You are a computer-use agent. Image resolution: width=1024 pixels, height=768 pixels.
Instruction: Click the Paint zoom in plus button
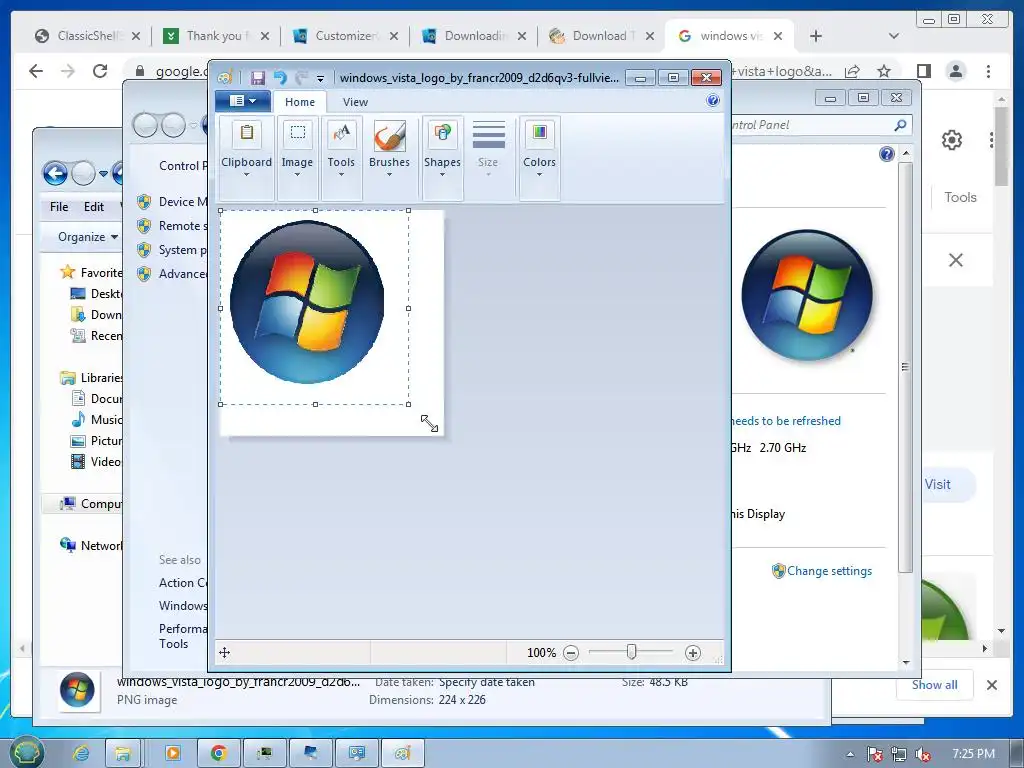tap(693, 652)
